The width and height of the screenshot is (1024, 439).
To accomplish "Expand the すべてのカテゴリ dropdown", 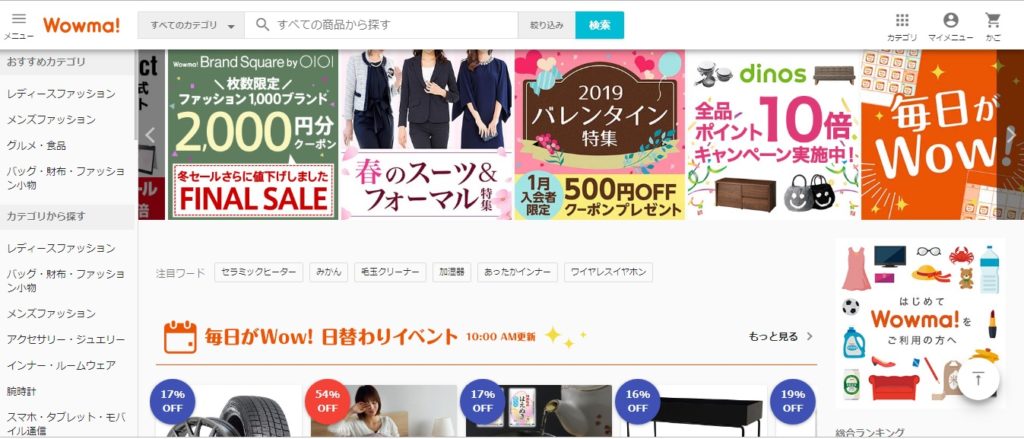I will [191, 25].
